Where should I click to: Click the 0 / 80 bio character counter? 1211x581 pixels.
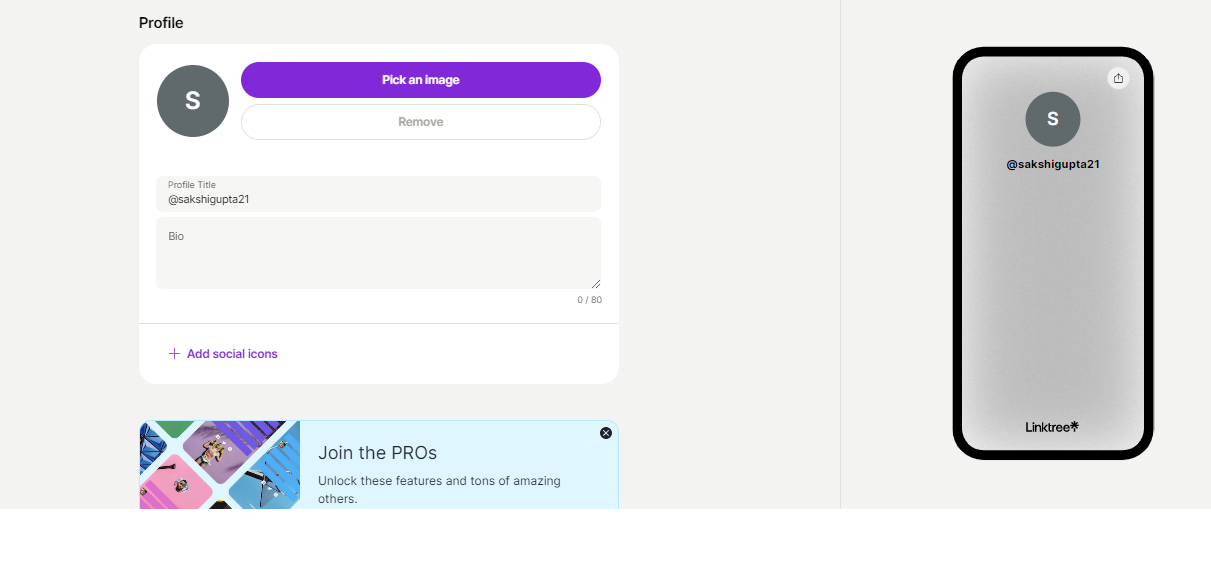pyautogui.click(x=589, y=300)
